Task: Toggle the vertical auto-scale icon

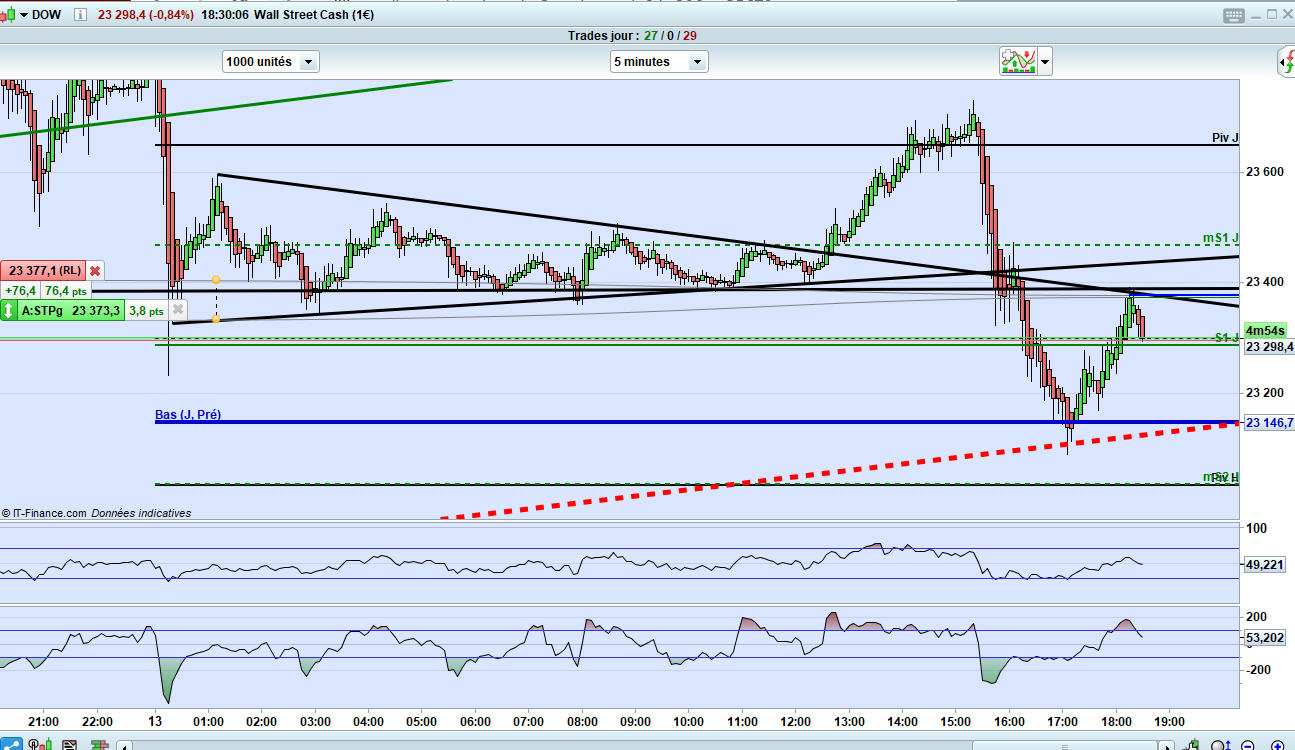Action: tap(1222, 744)
